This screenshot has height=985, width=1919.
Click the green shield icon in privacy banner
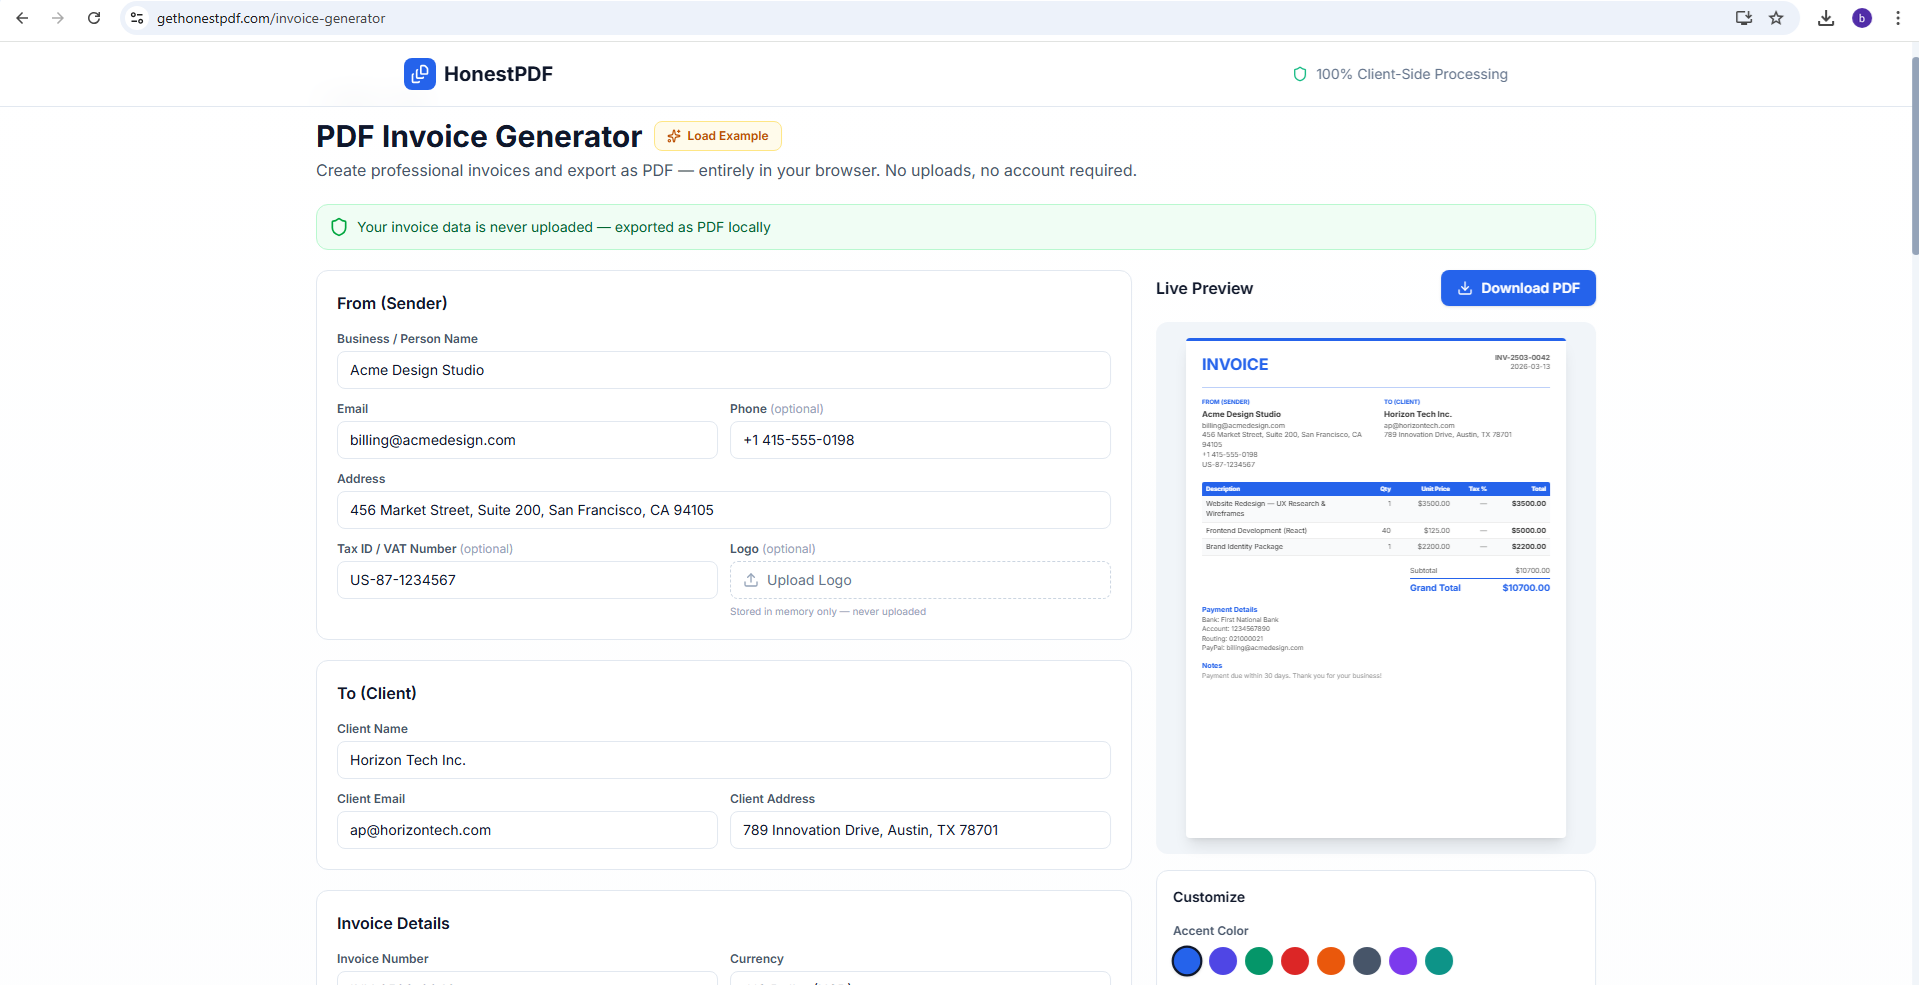[339, 227]
